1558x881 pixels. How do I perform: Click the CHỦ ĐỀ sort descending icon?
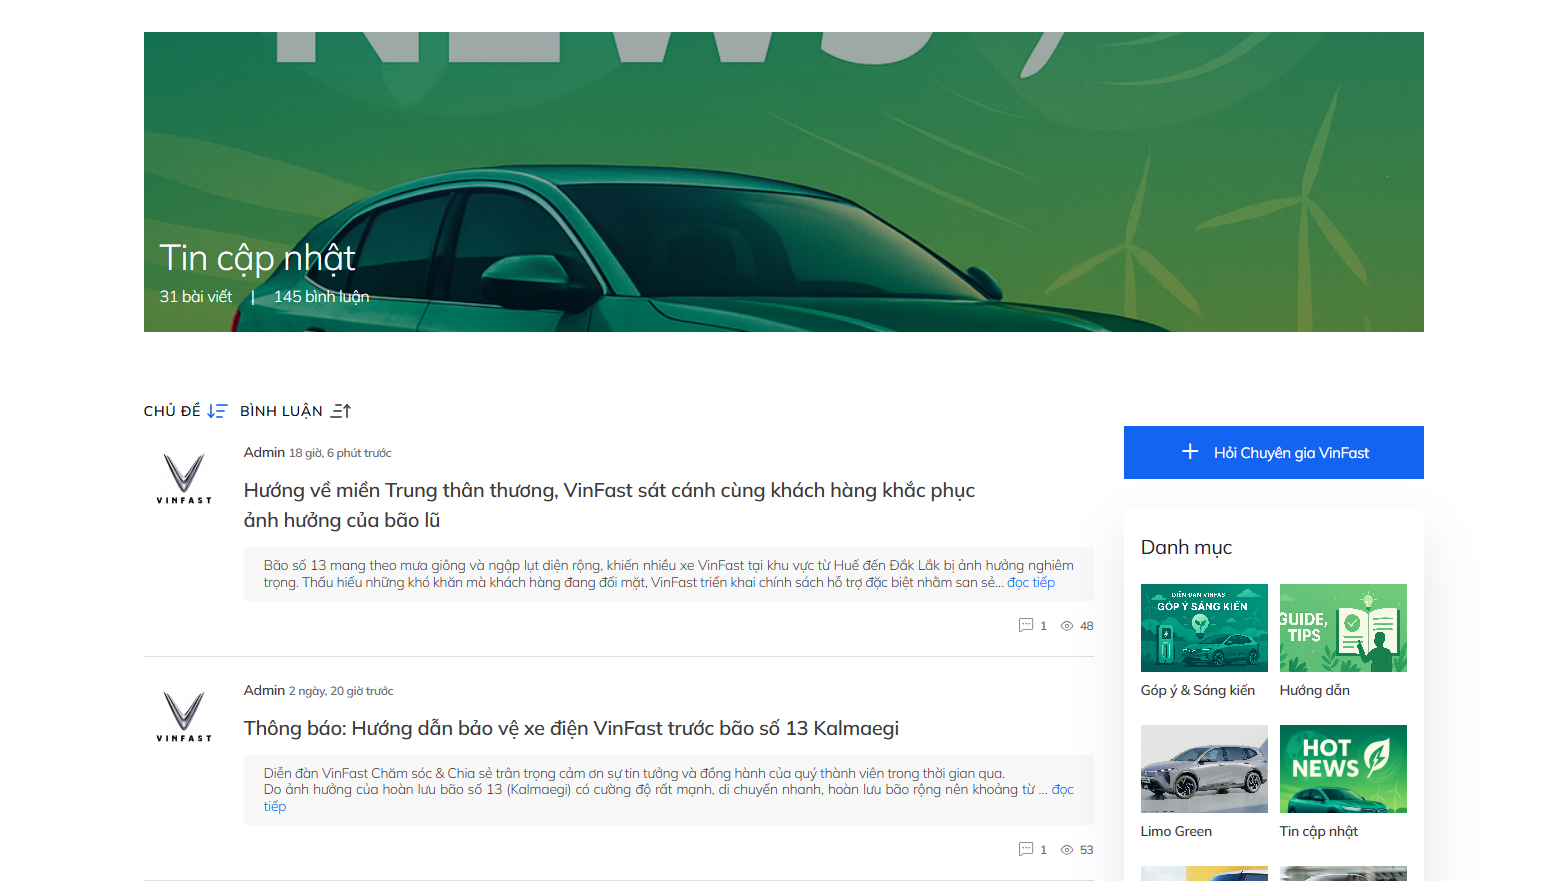[x=217, y=411]
